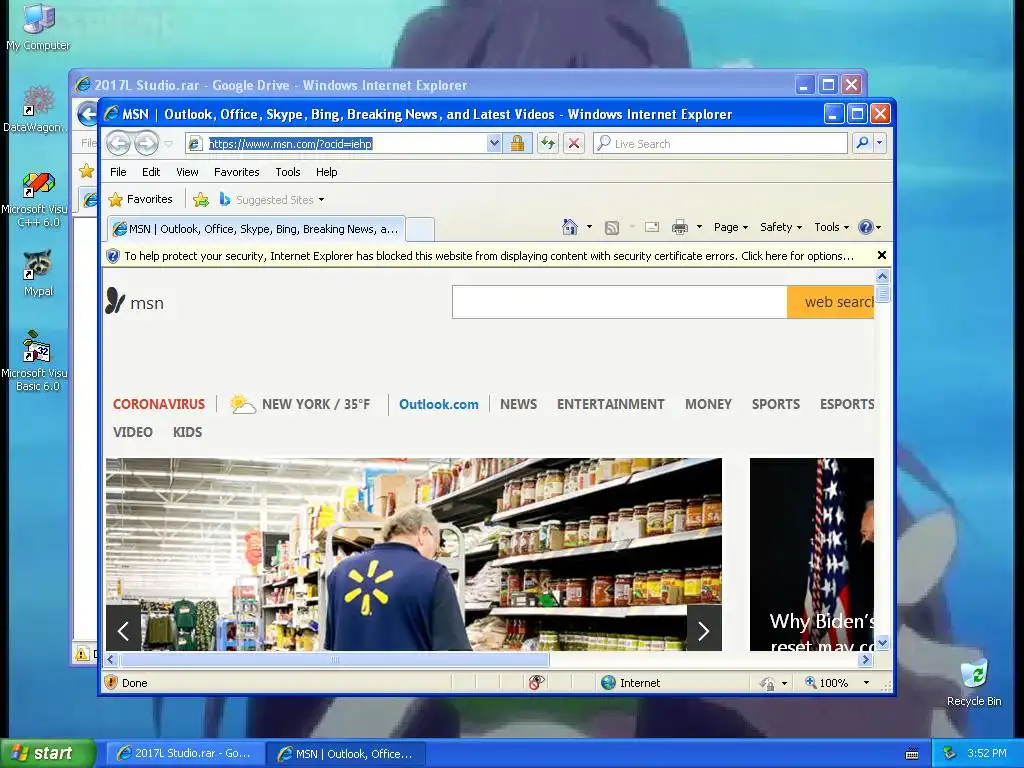
Task: Select the msn.com address bar URL
Action: (291, 144)
